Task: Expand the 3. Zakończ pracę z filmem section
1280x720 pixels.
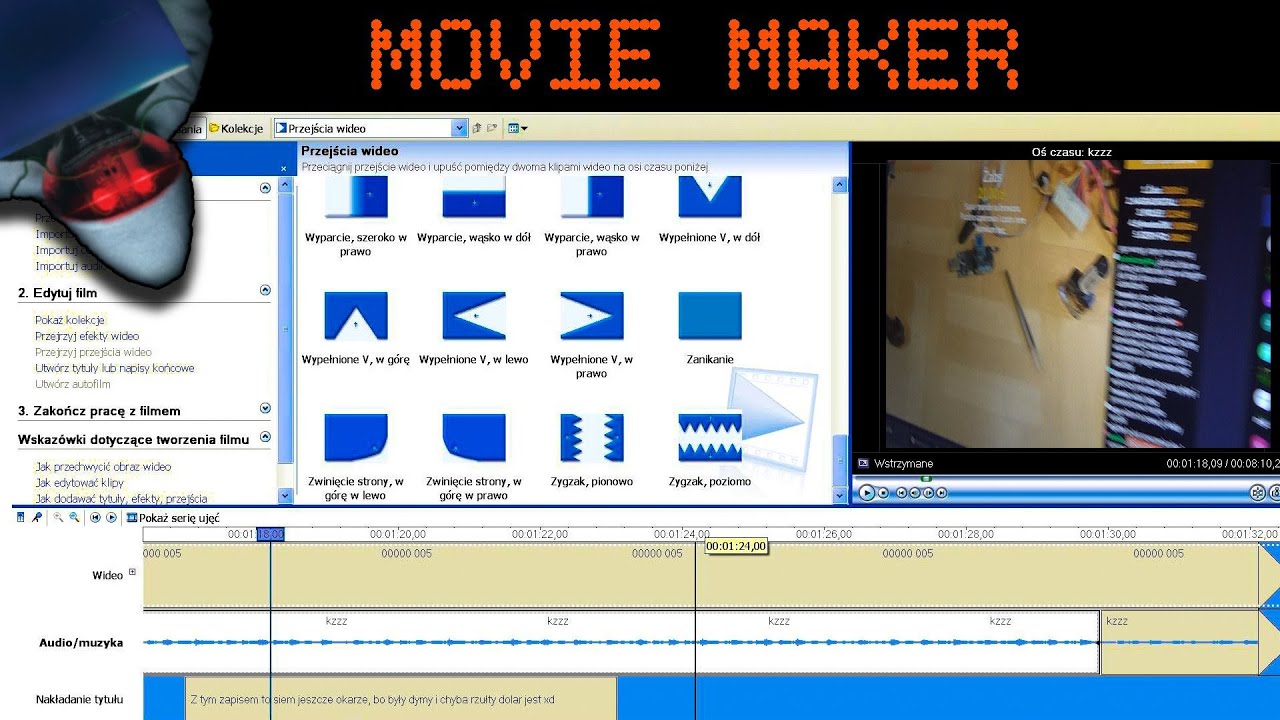Action: click(265, 408)
